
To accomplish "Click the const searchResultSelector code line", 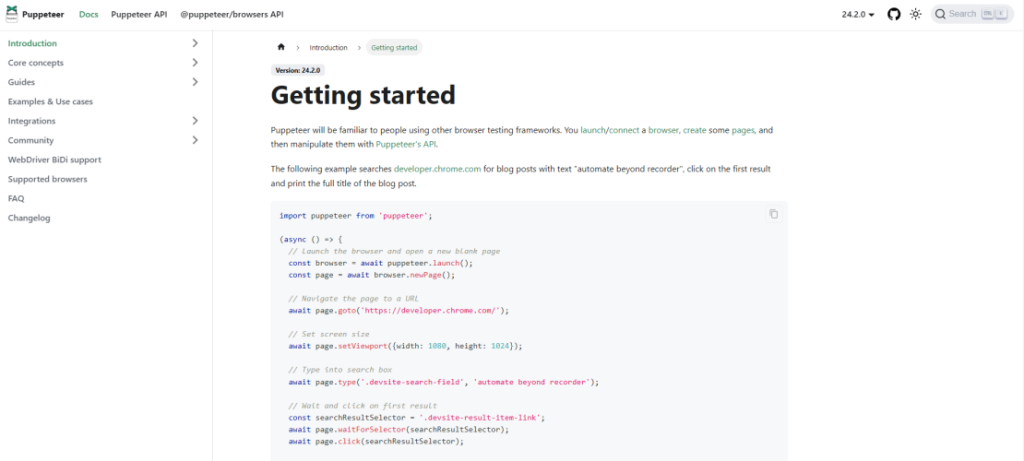I will click(417, 417).
